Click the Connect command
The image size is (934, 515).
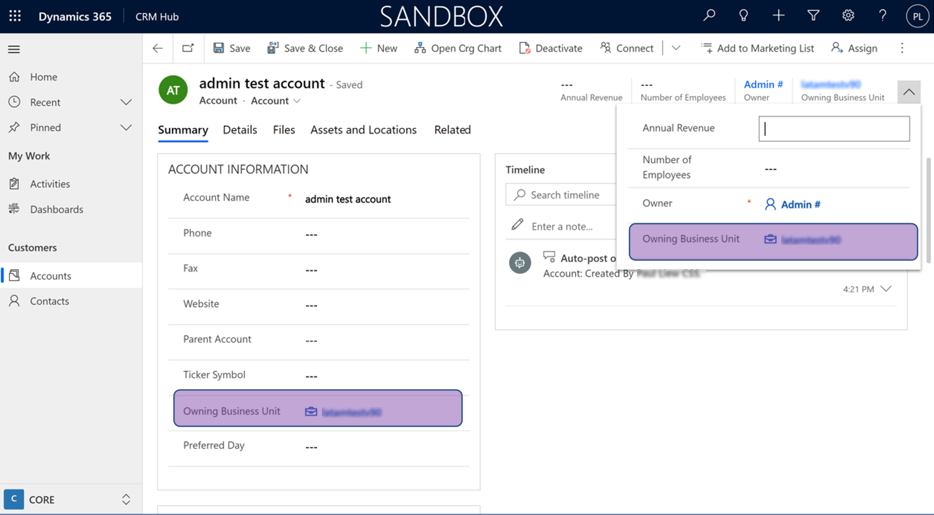(627, 48)
